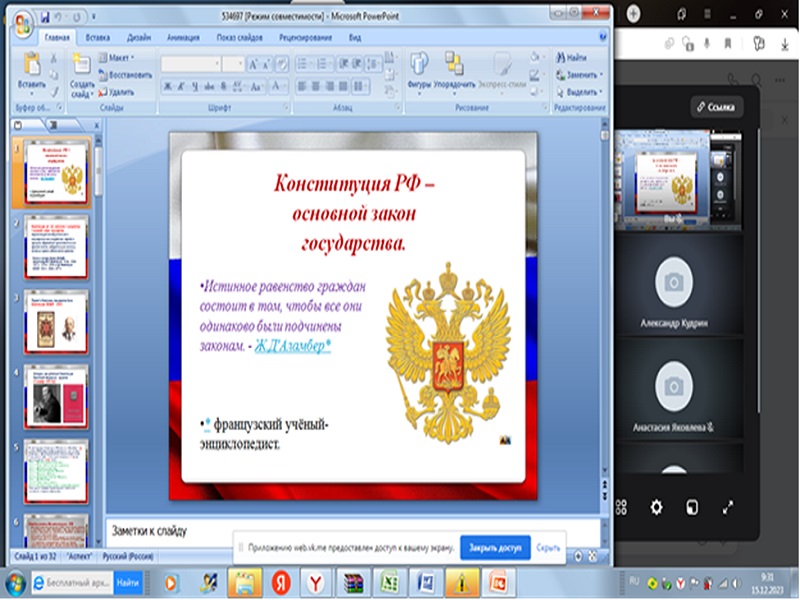800x600 pixels.
Task: Click Восстановить to reset the slide
Action: coord(124,75)
